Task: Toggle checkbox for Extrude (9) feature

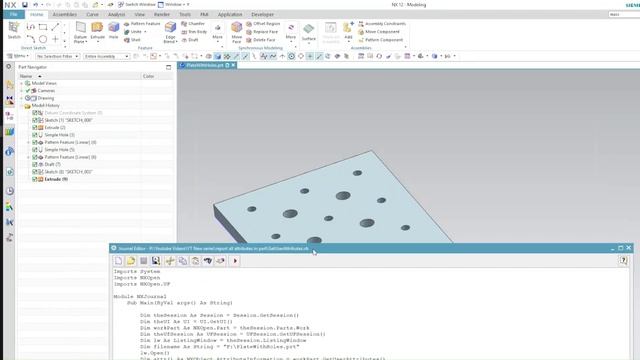Action: [35, 179]
